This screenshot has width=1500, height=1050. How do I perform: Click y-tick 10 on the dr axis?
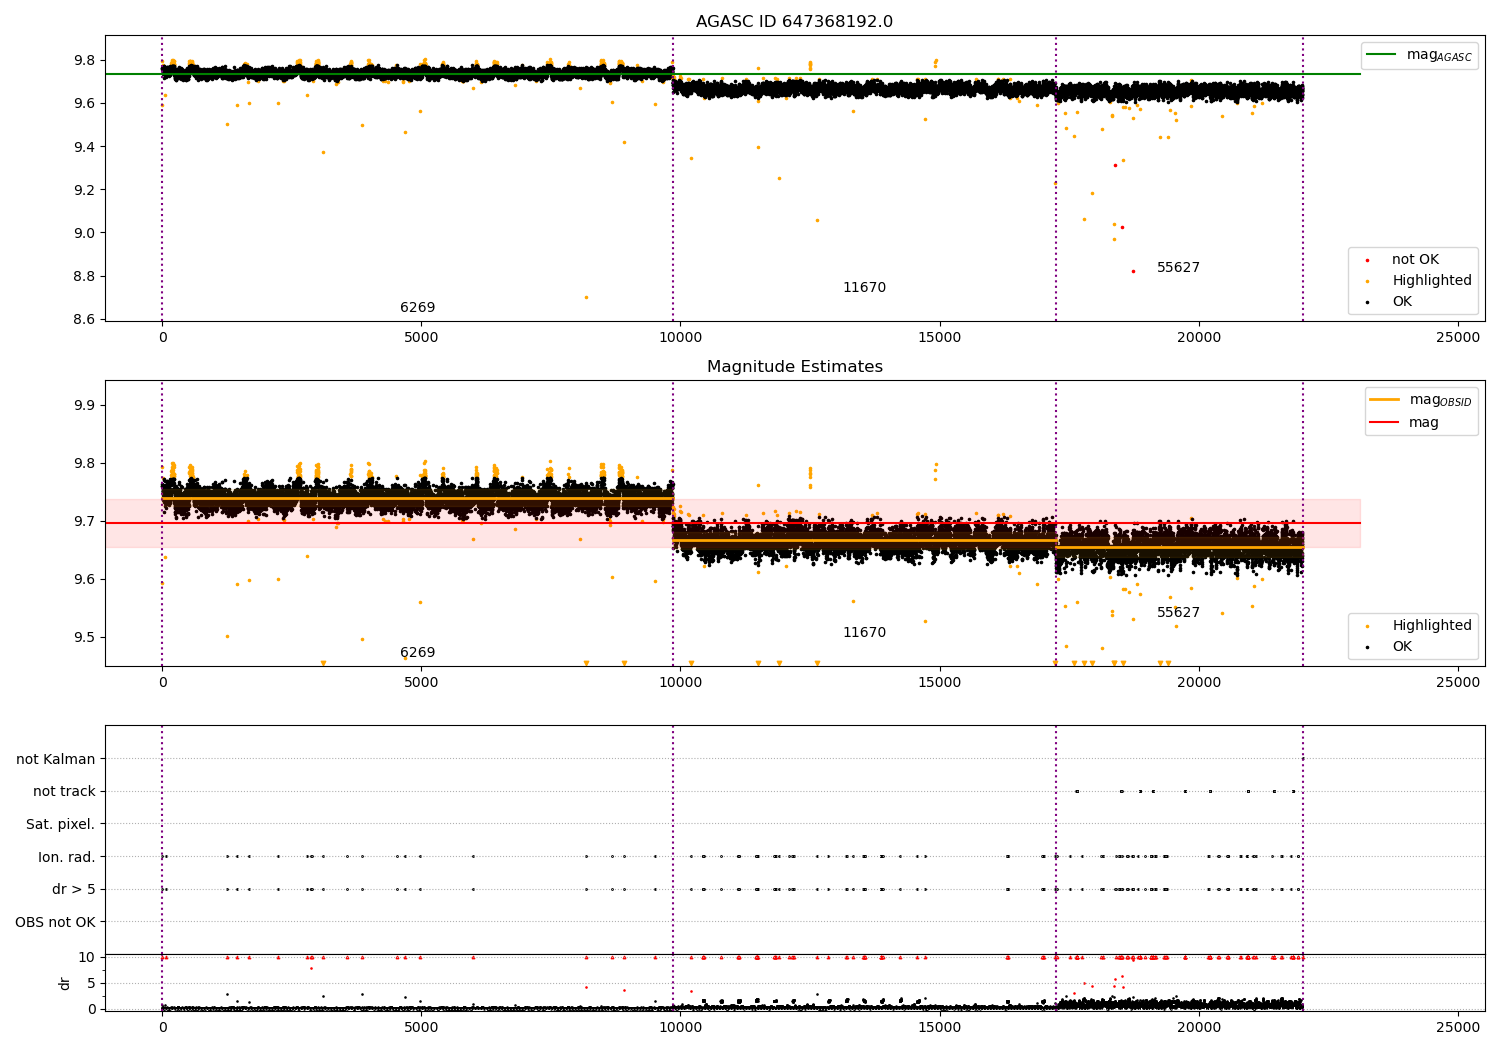(x=87, y=958)
